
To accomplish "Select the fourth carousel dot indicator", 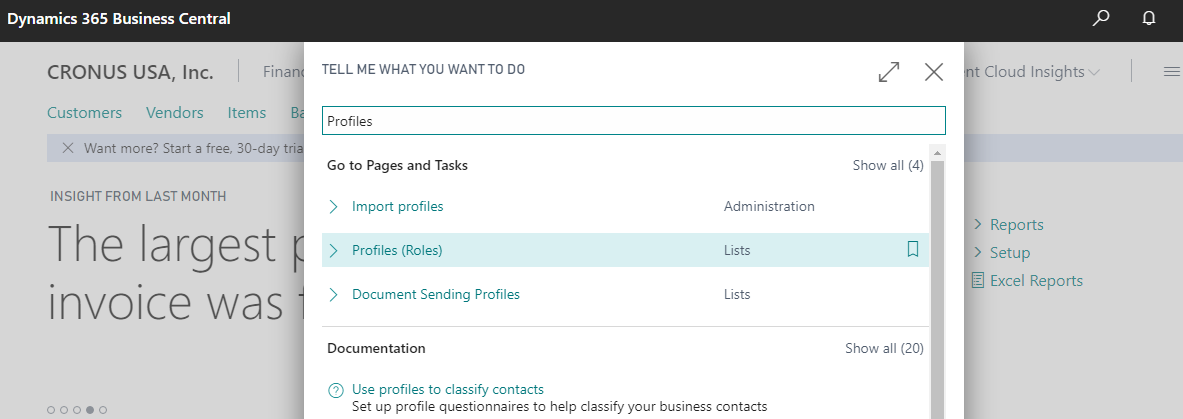I will [x=90, y=410].
